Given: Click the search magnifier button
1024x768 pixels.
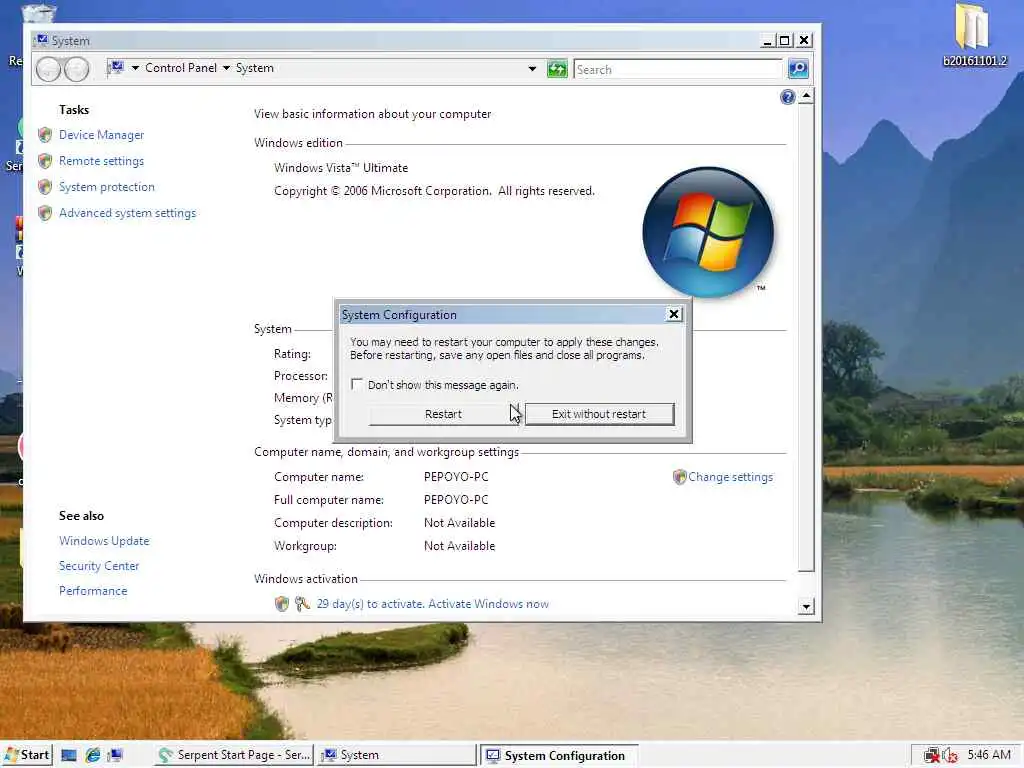Looking at the screenshot, I should [x=798, y=69].
